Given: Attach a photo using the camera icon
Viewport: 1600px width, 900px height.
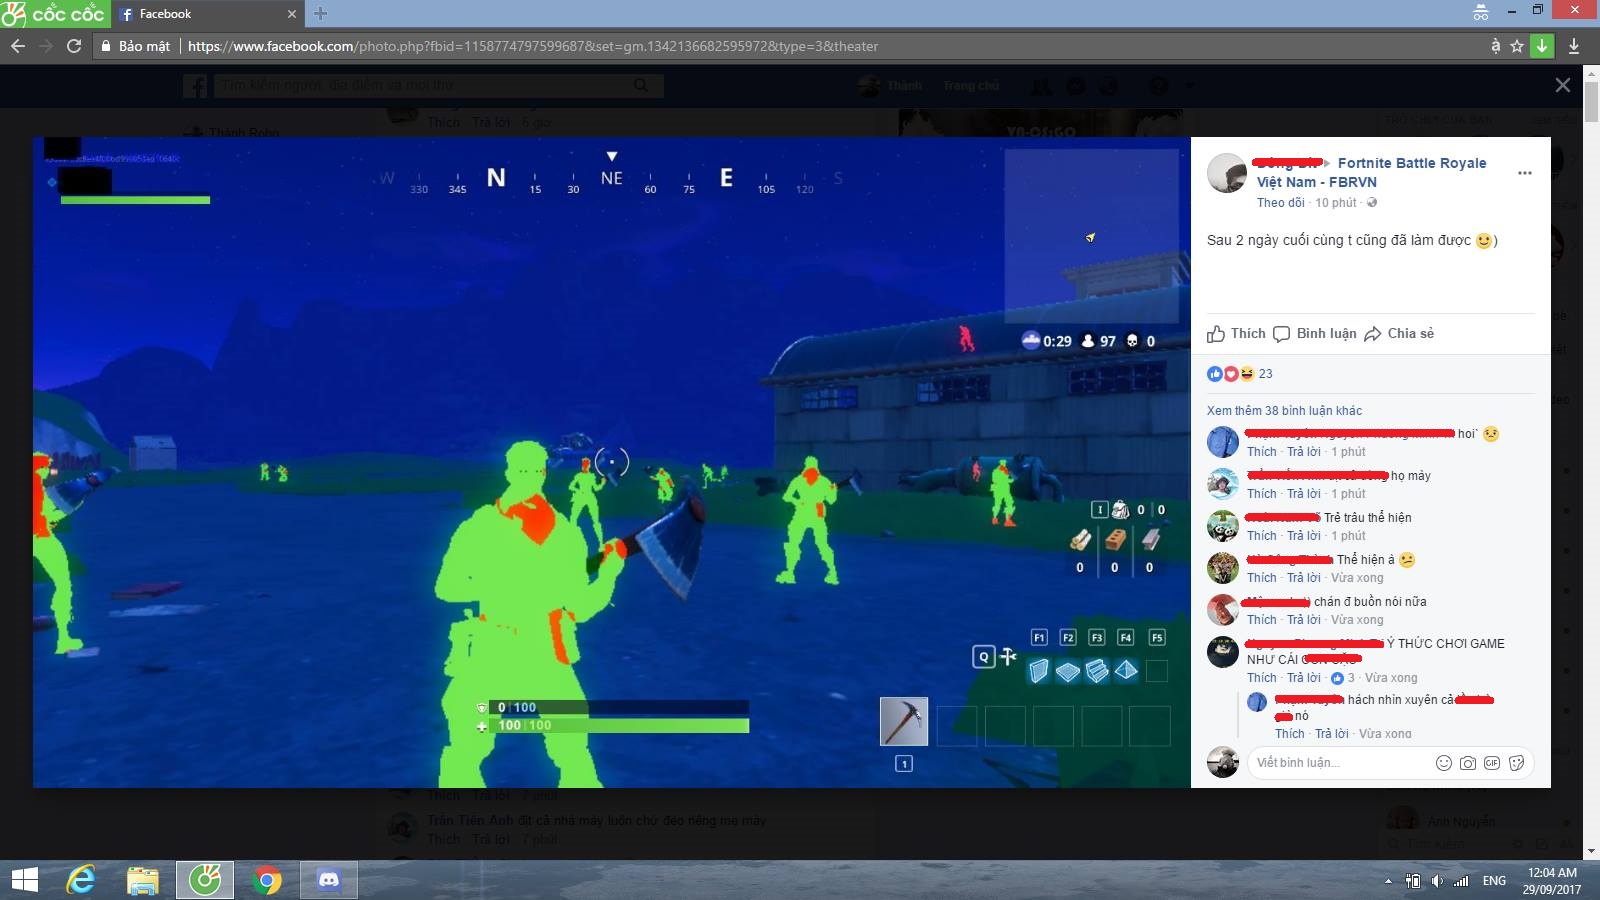Looking at the screenshot, I should tap(1466, 762).
